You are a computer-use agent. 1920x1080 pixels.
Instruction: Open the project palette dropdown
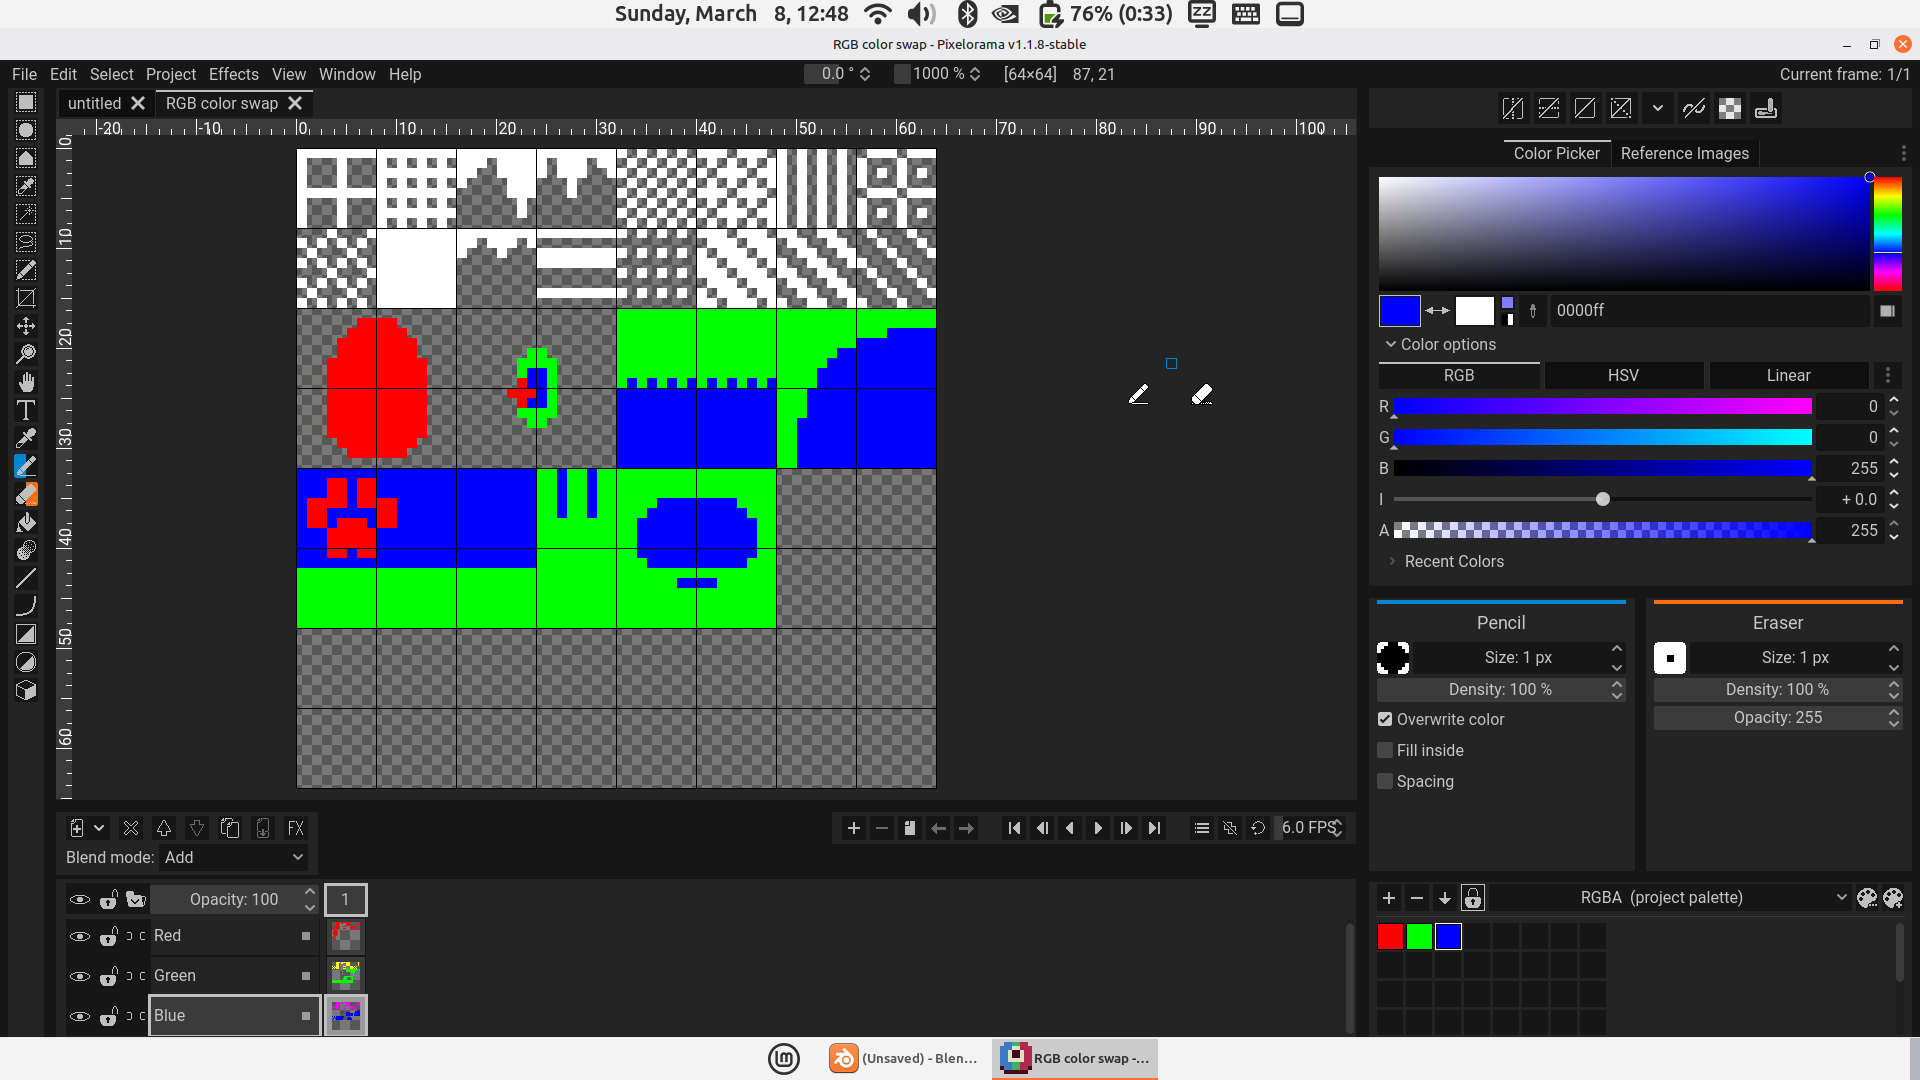click(1710, 897)
